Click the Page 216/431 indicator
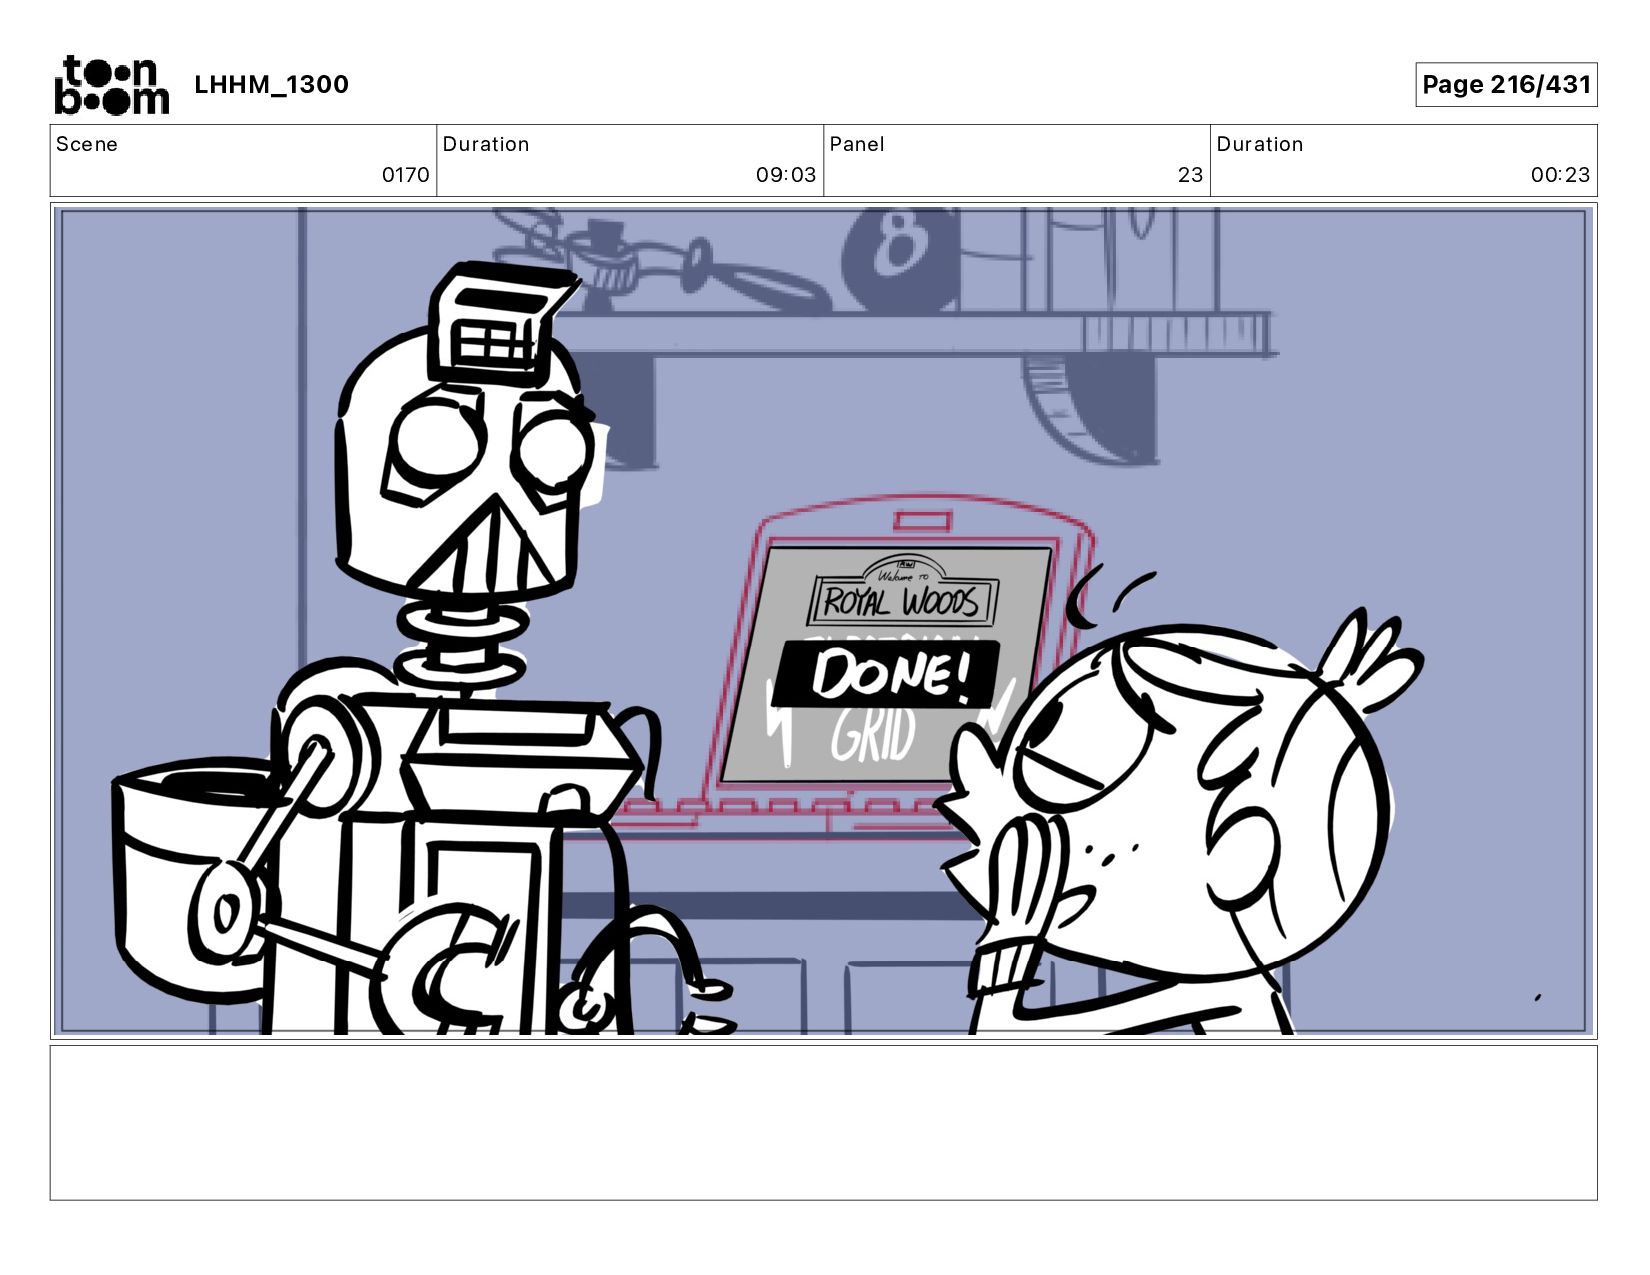 pyautogui.click(x=1506, y=84)
